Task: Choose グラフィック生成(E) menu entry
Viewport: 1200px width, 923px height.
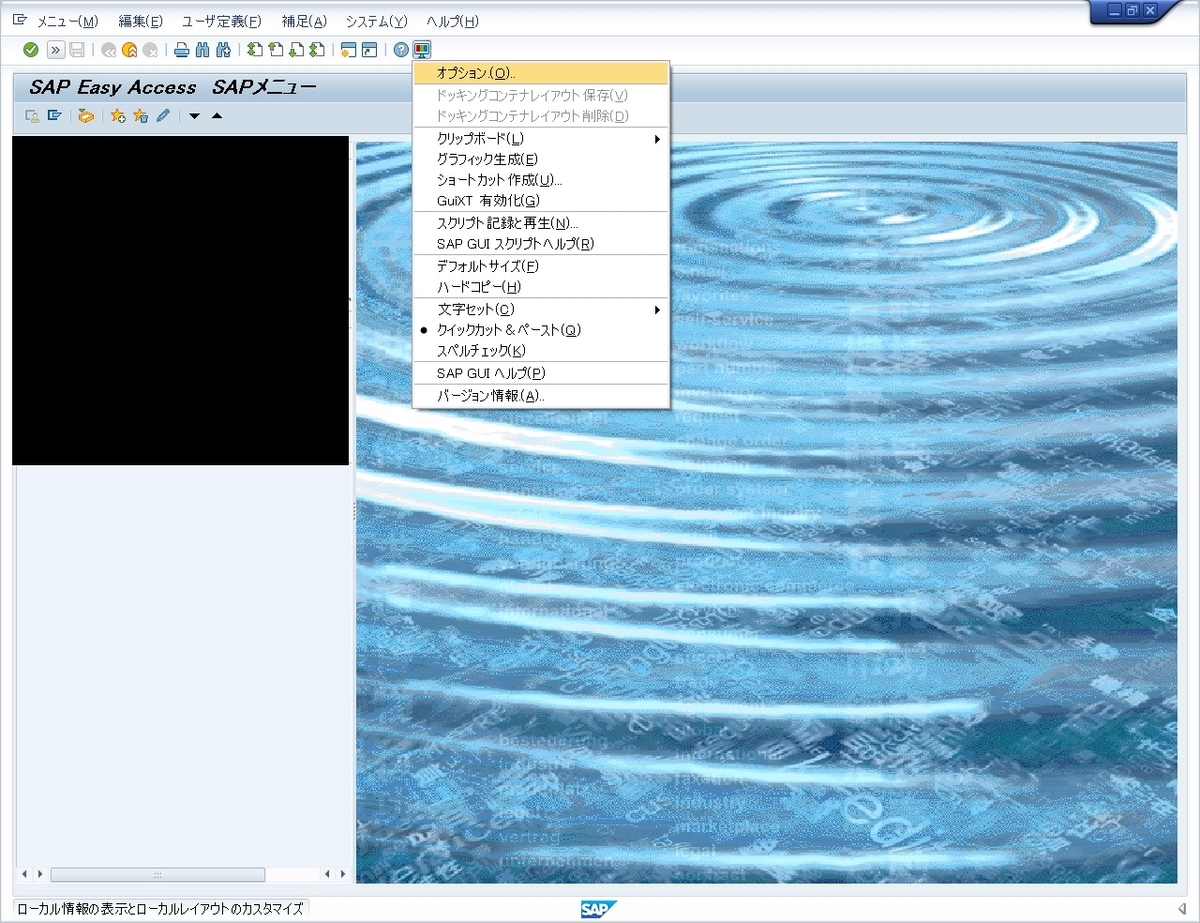Action: pyautogui.click(x=541, y=159)
